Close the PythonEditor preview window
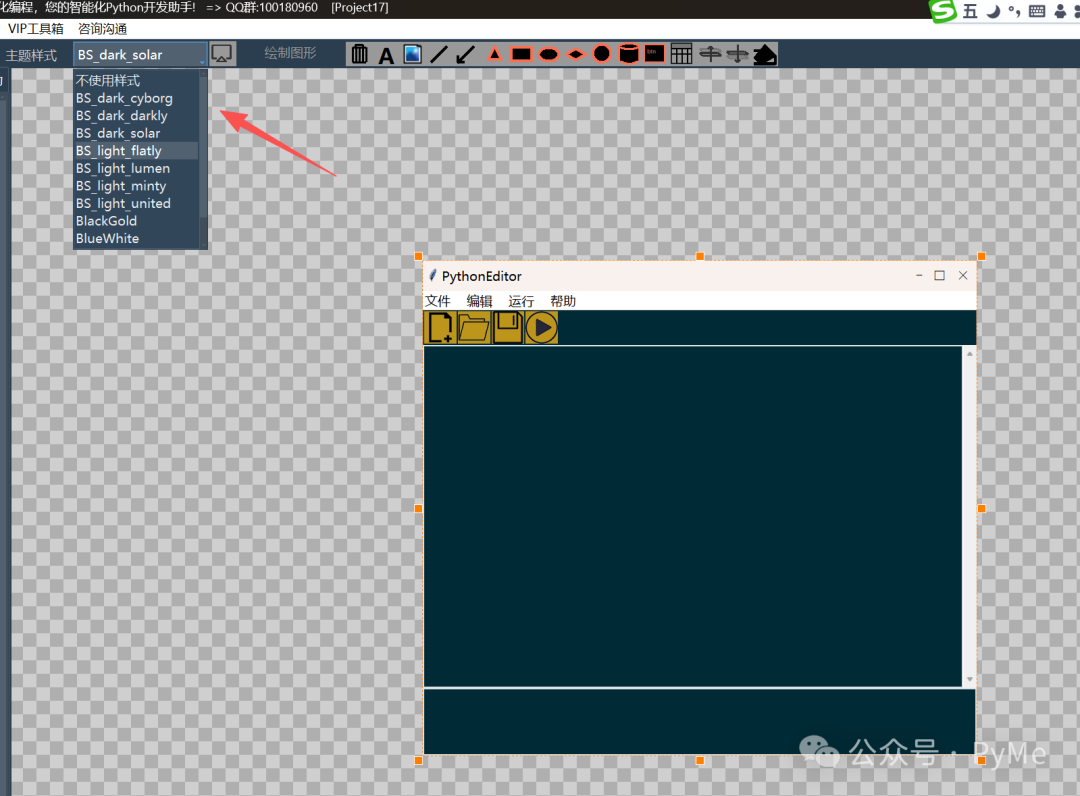The image size is (1080, 796). tap(963, 275)
